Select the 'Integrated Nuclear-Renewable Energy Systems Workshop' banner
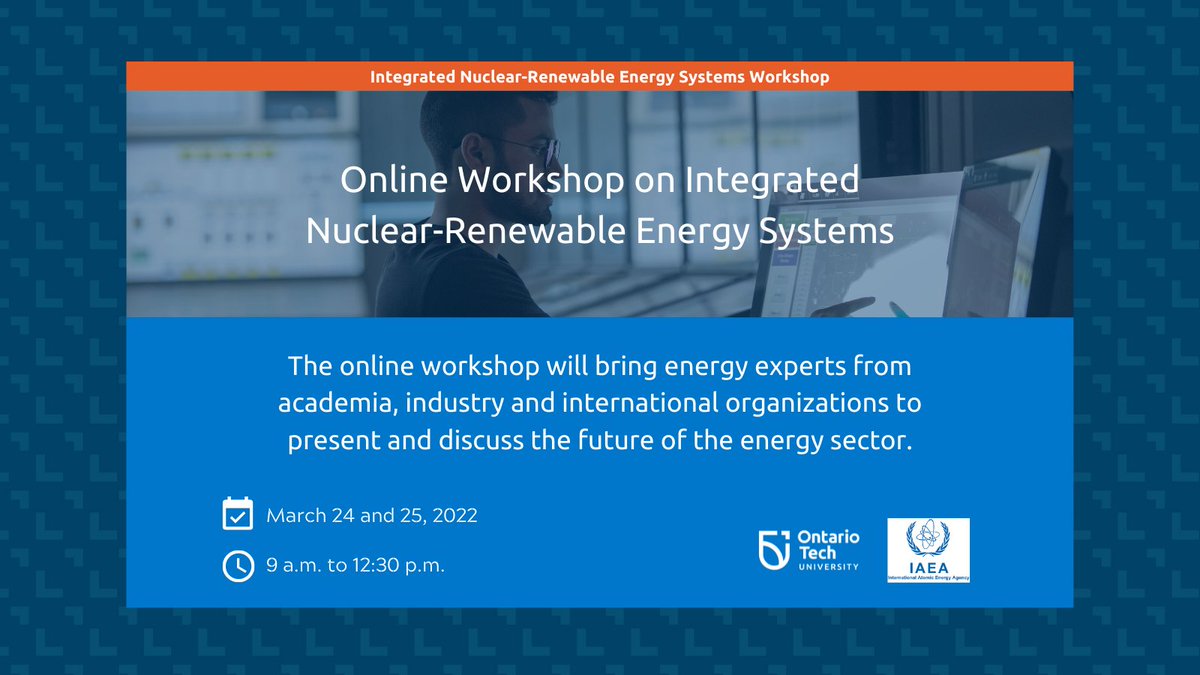The image size is (1200, 675). [x=600, y=75]
